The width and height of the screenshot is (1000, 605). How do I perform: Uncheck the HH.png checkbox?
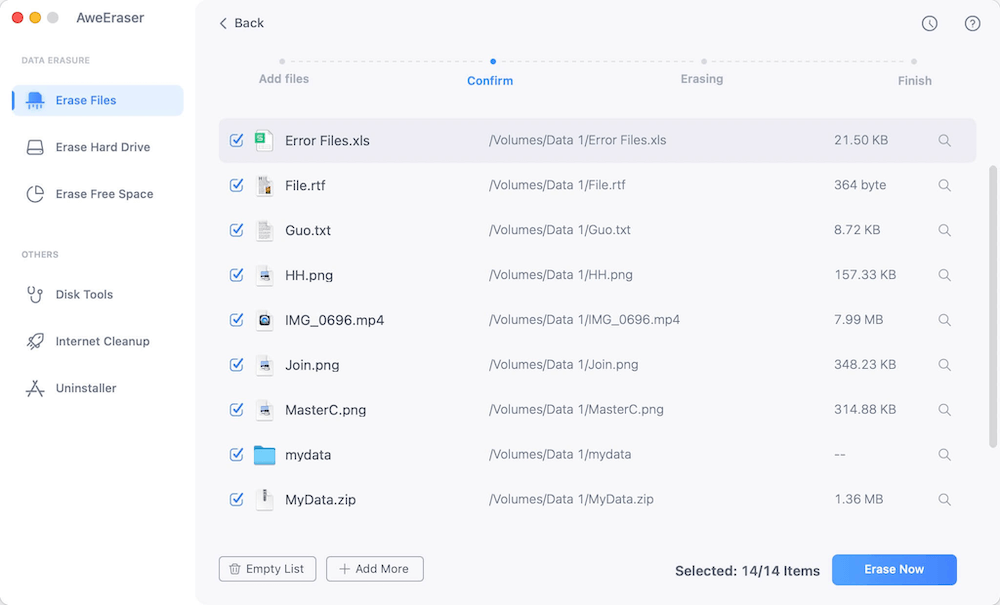[x=236, y=275]
